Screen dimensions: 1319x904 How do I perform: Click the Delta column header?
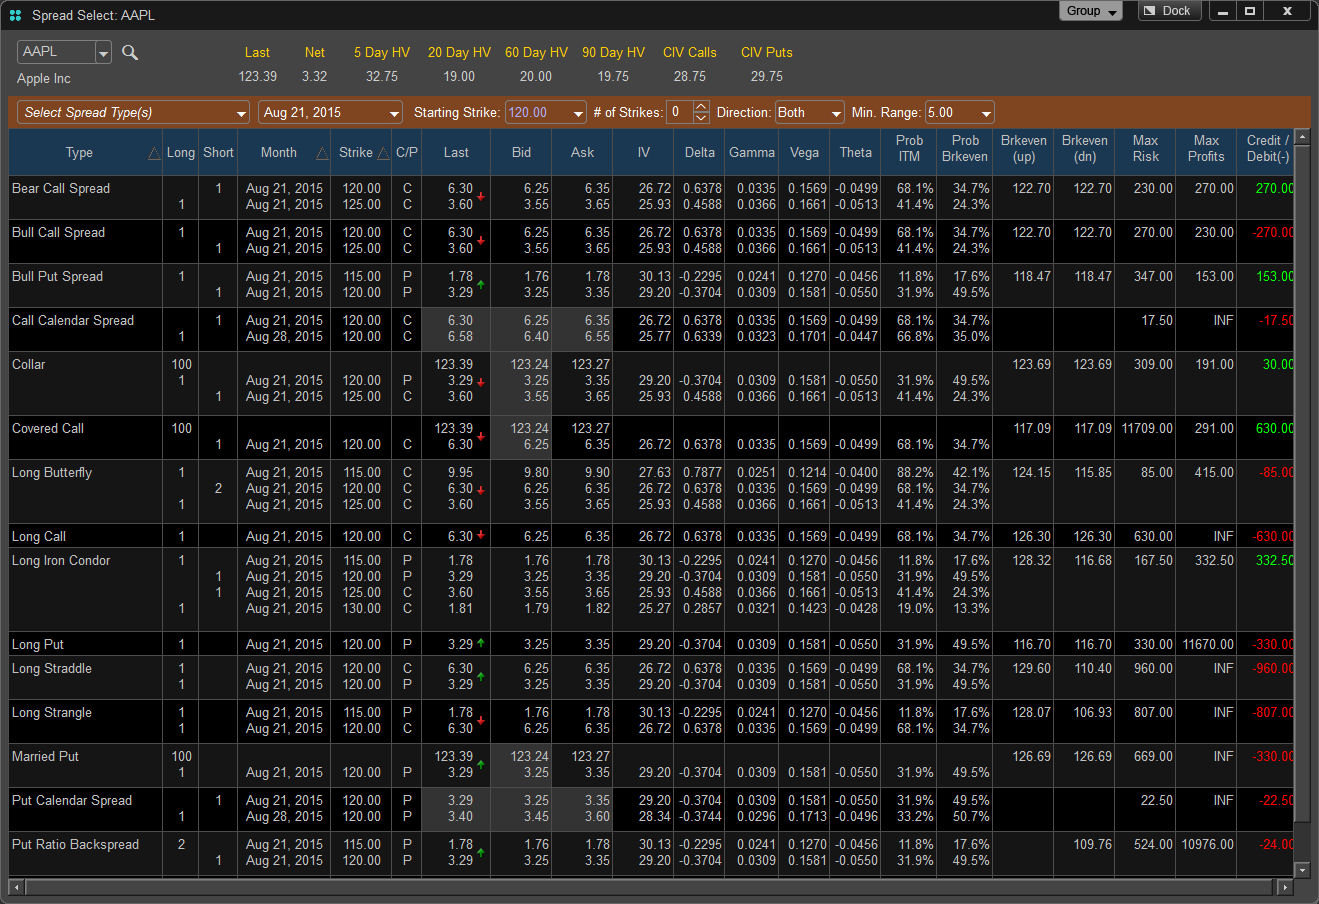click(x=700, y=152)
